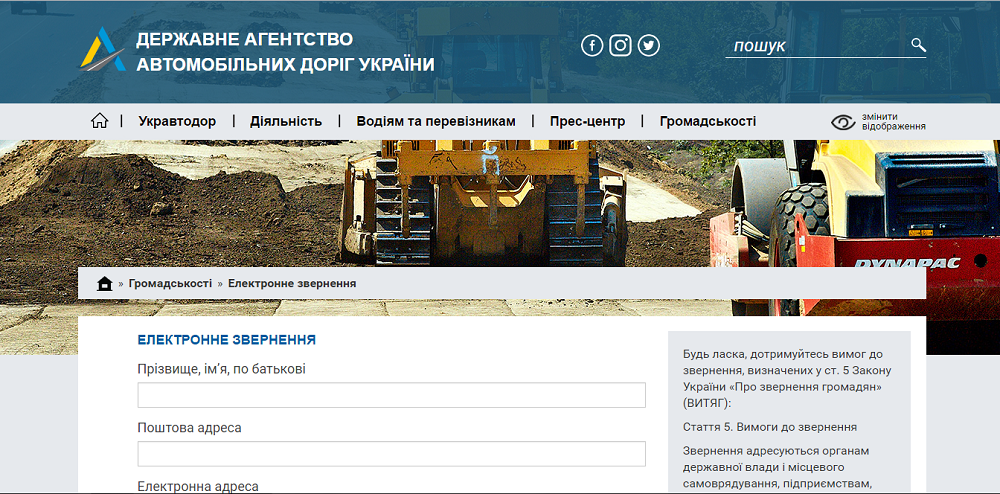This screenshot has width=1000, height=494.
Task: Click the site title 'Державне агентство автомобільних доріг України'
Action: point(285,52)
